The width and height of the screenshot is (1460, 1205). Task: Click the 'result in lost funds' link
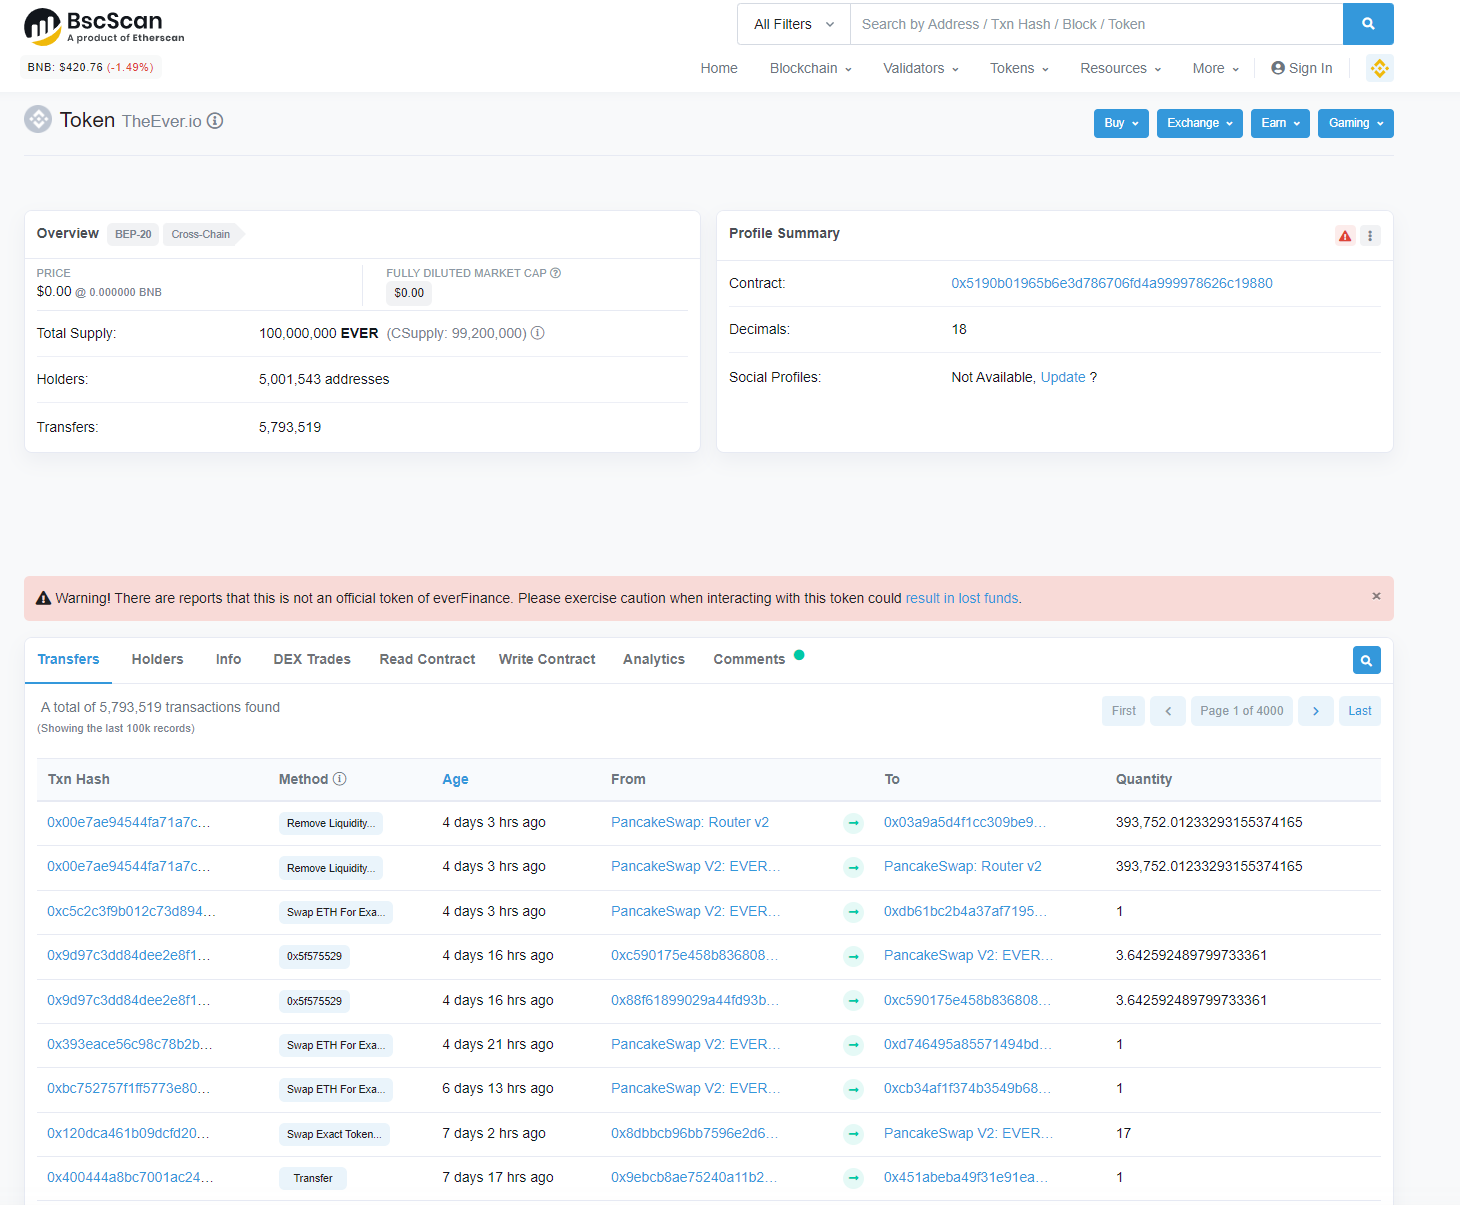click(x=961, y=598)
